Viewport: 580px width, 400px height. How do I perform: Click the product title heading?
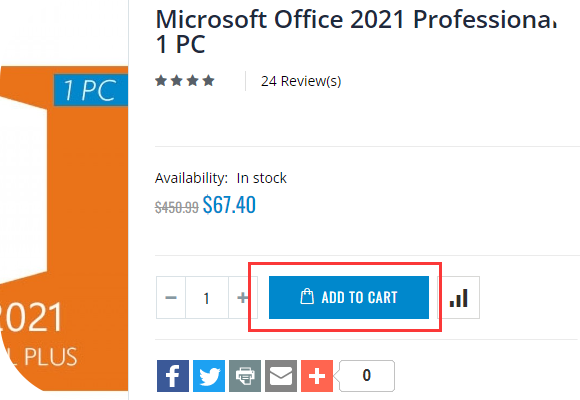coord(356,31)
